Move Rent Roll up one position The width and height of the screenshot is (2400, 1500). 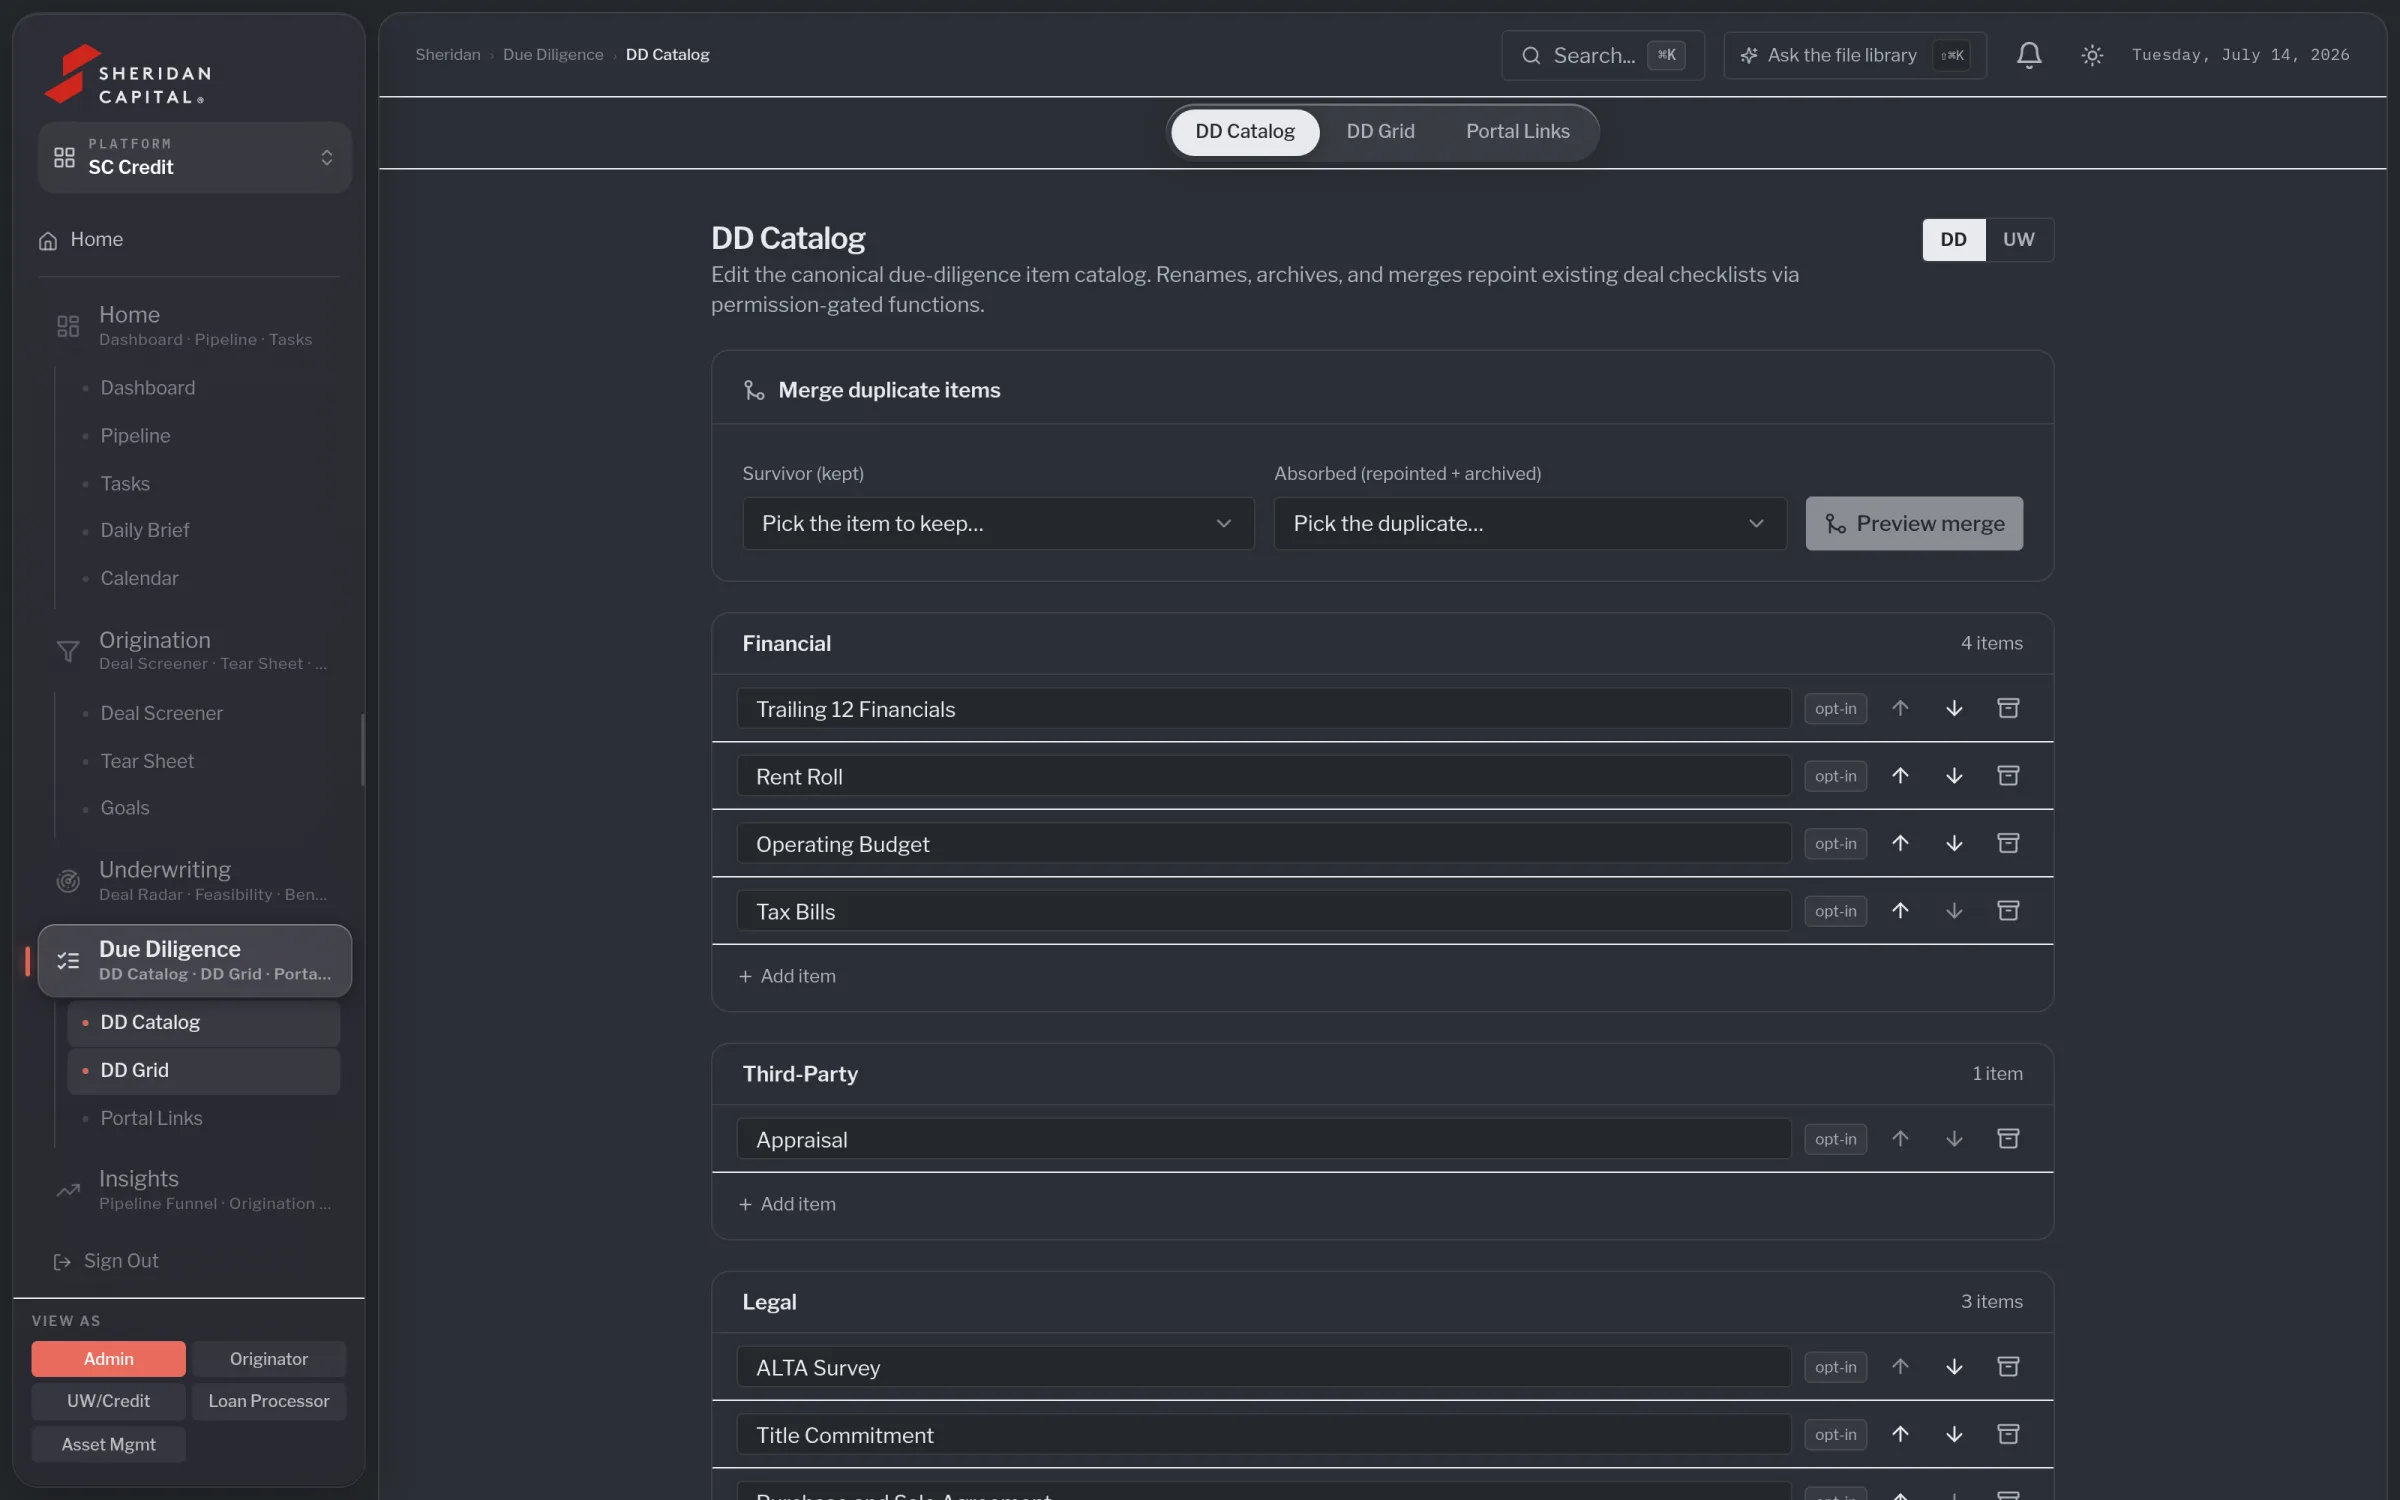click(1900, 776)
